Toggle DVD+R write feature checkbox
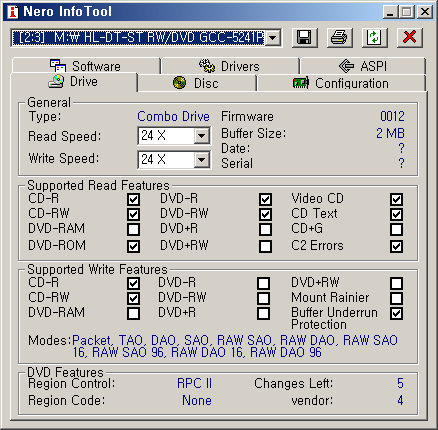 [264, 313]
